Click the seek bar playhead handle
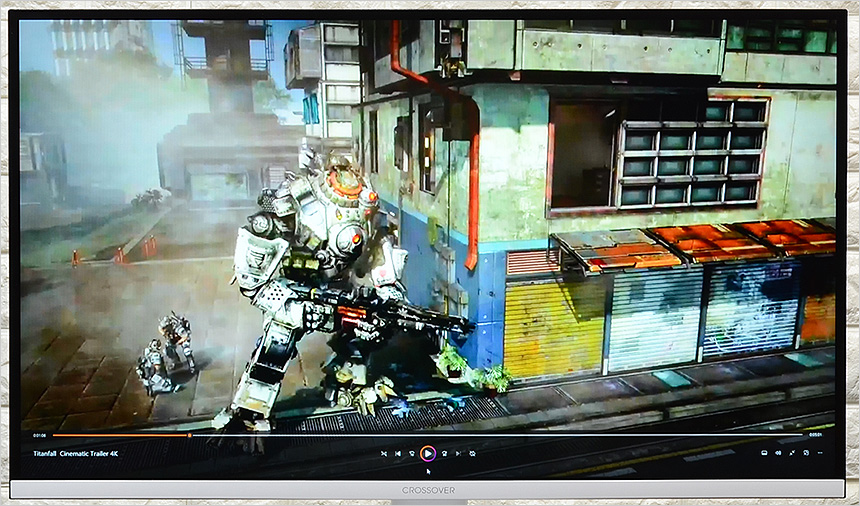This screenshot has height=506, width=860. (x=189, y=435)
